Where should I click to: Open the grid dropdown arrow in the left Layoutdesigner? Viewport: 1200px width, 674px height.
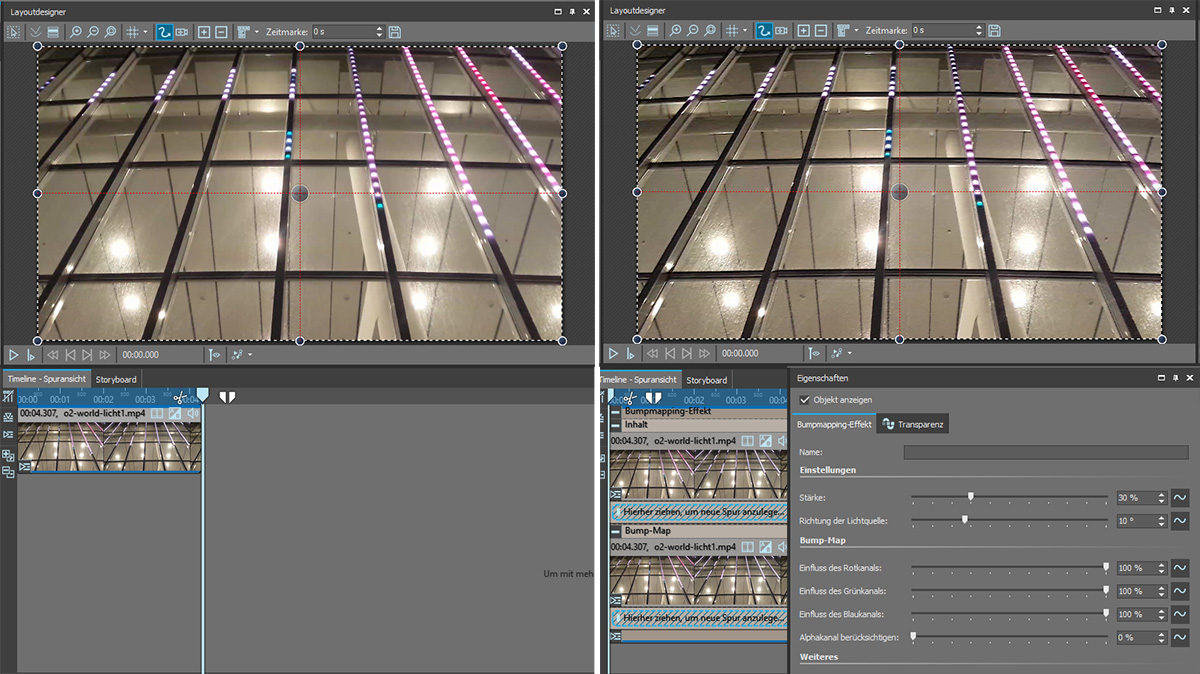pos(145,32)
